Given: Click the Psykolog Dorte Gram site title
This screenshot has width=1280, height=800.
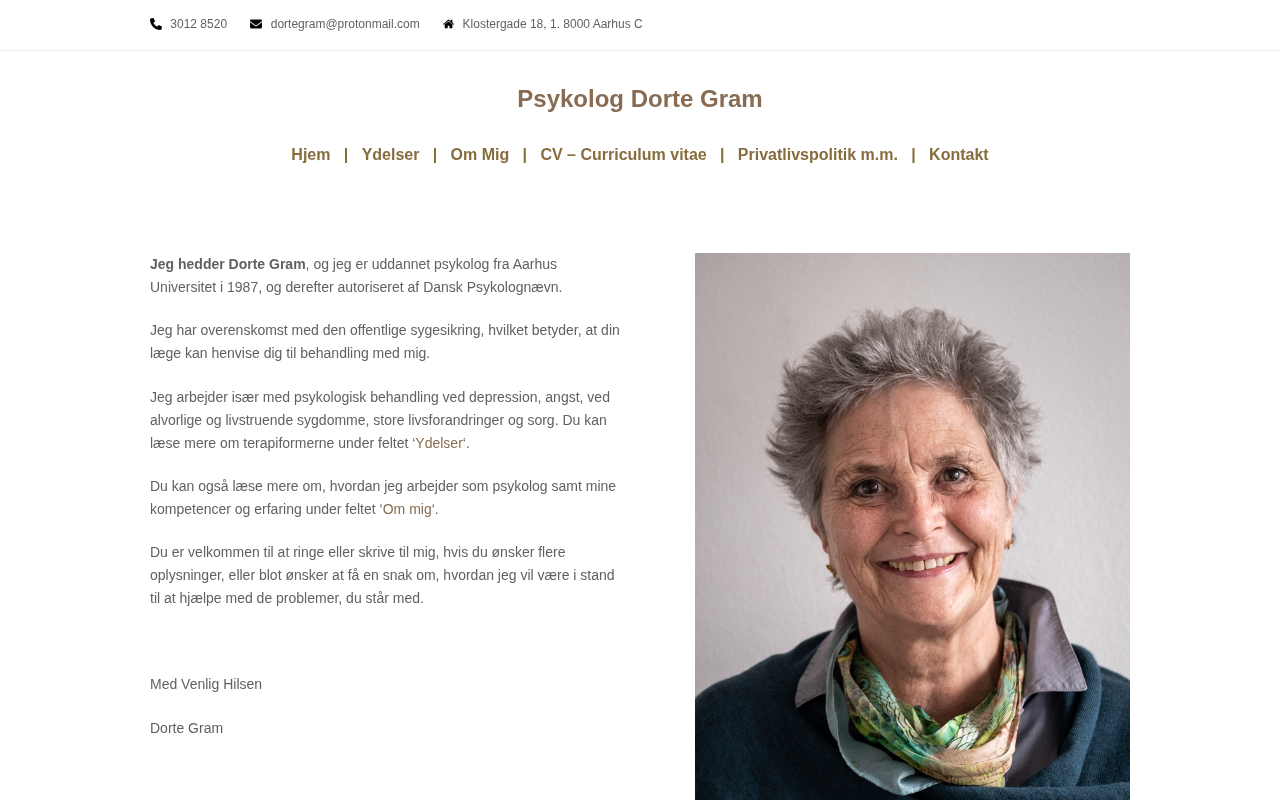Looking at the screenshot, I should (x=640, y=99).
